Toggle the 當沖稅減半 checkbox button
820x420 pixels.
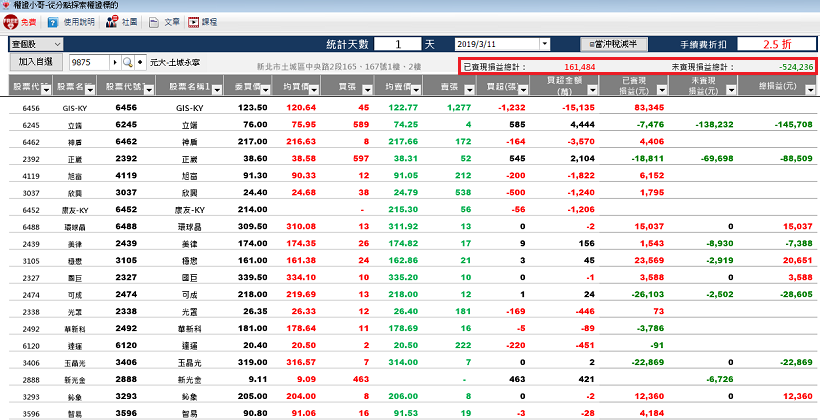click(x=614, y=44)
